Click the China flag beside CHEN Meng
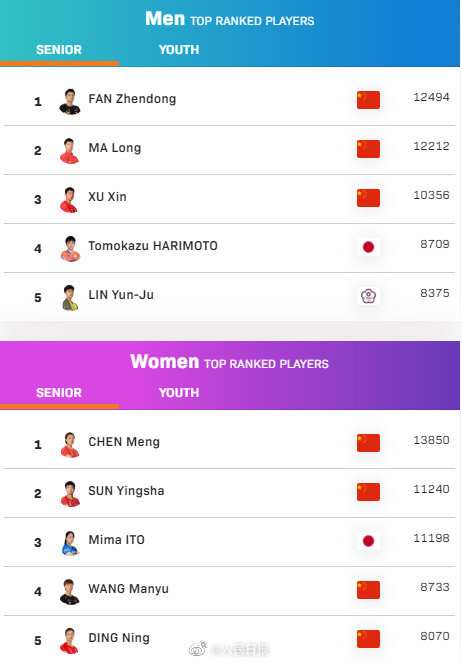Screen dimensions: 461x664 pos(368,443)
